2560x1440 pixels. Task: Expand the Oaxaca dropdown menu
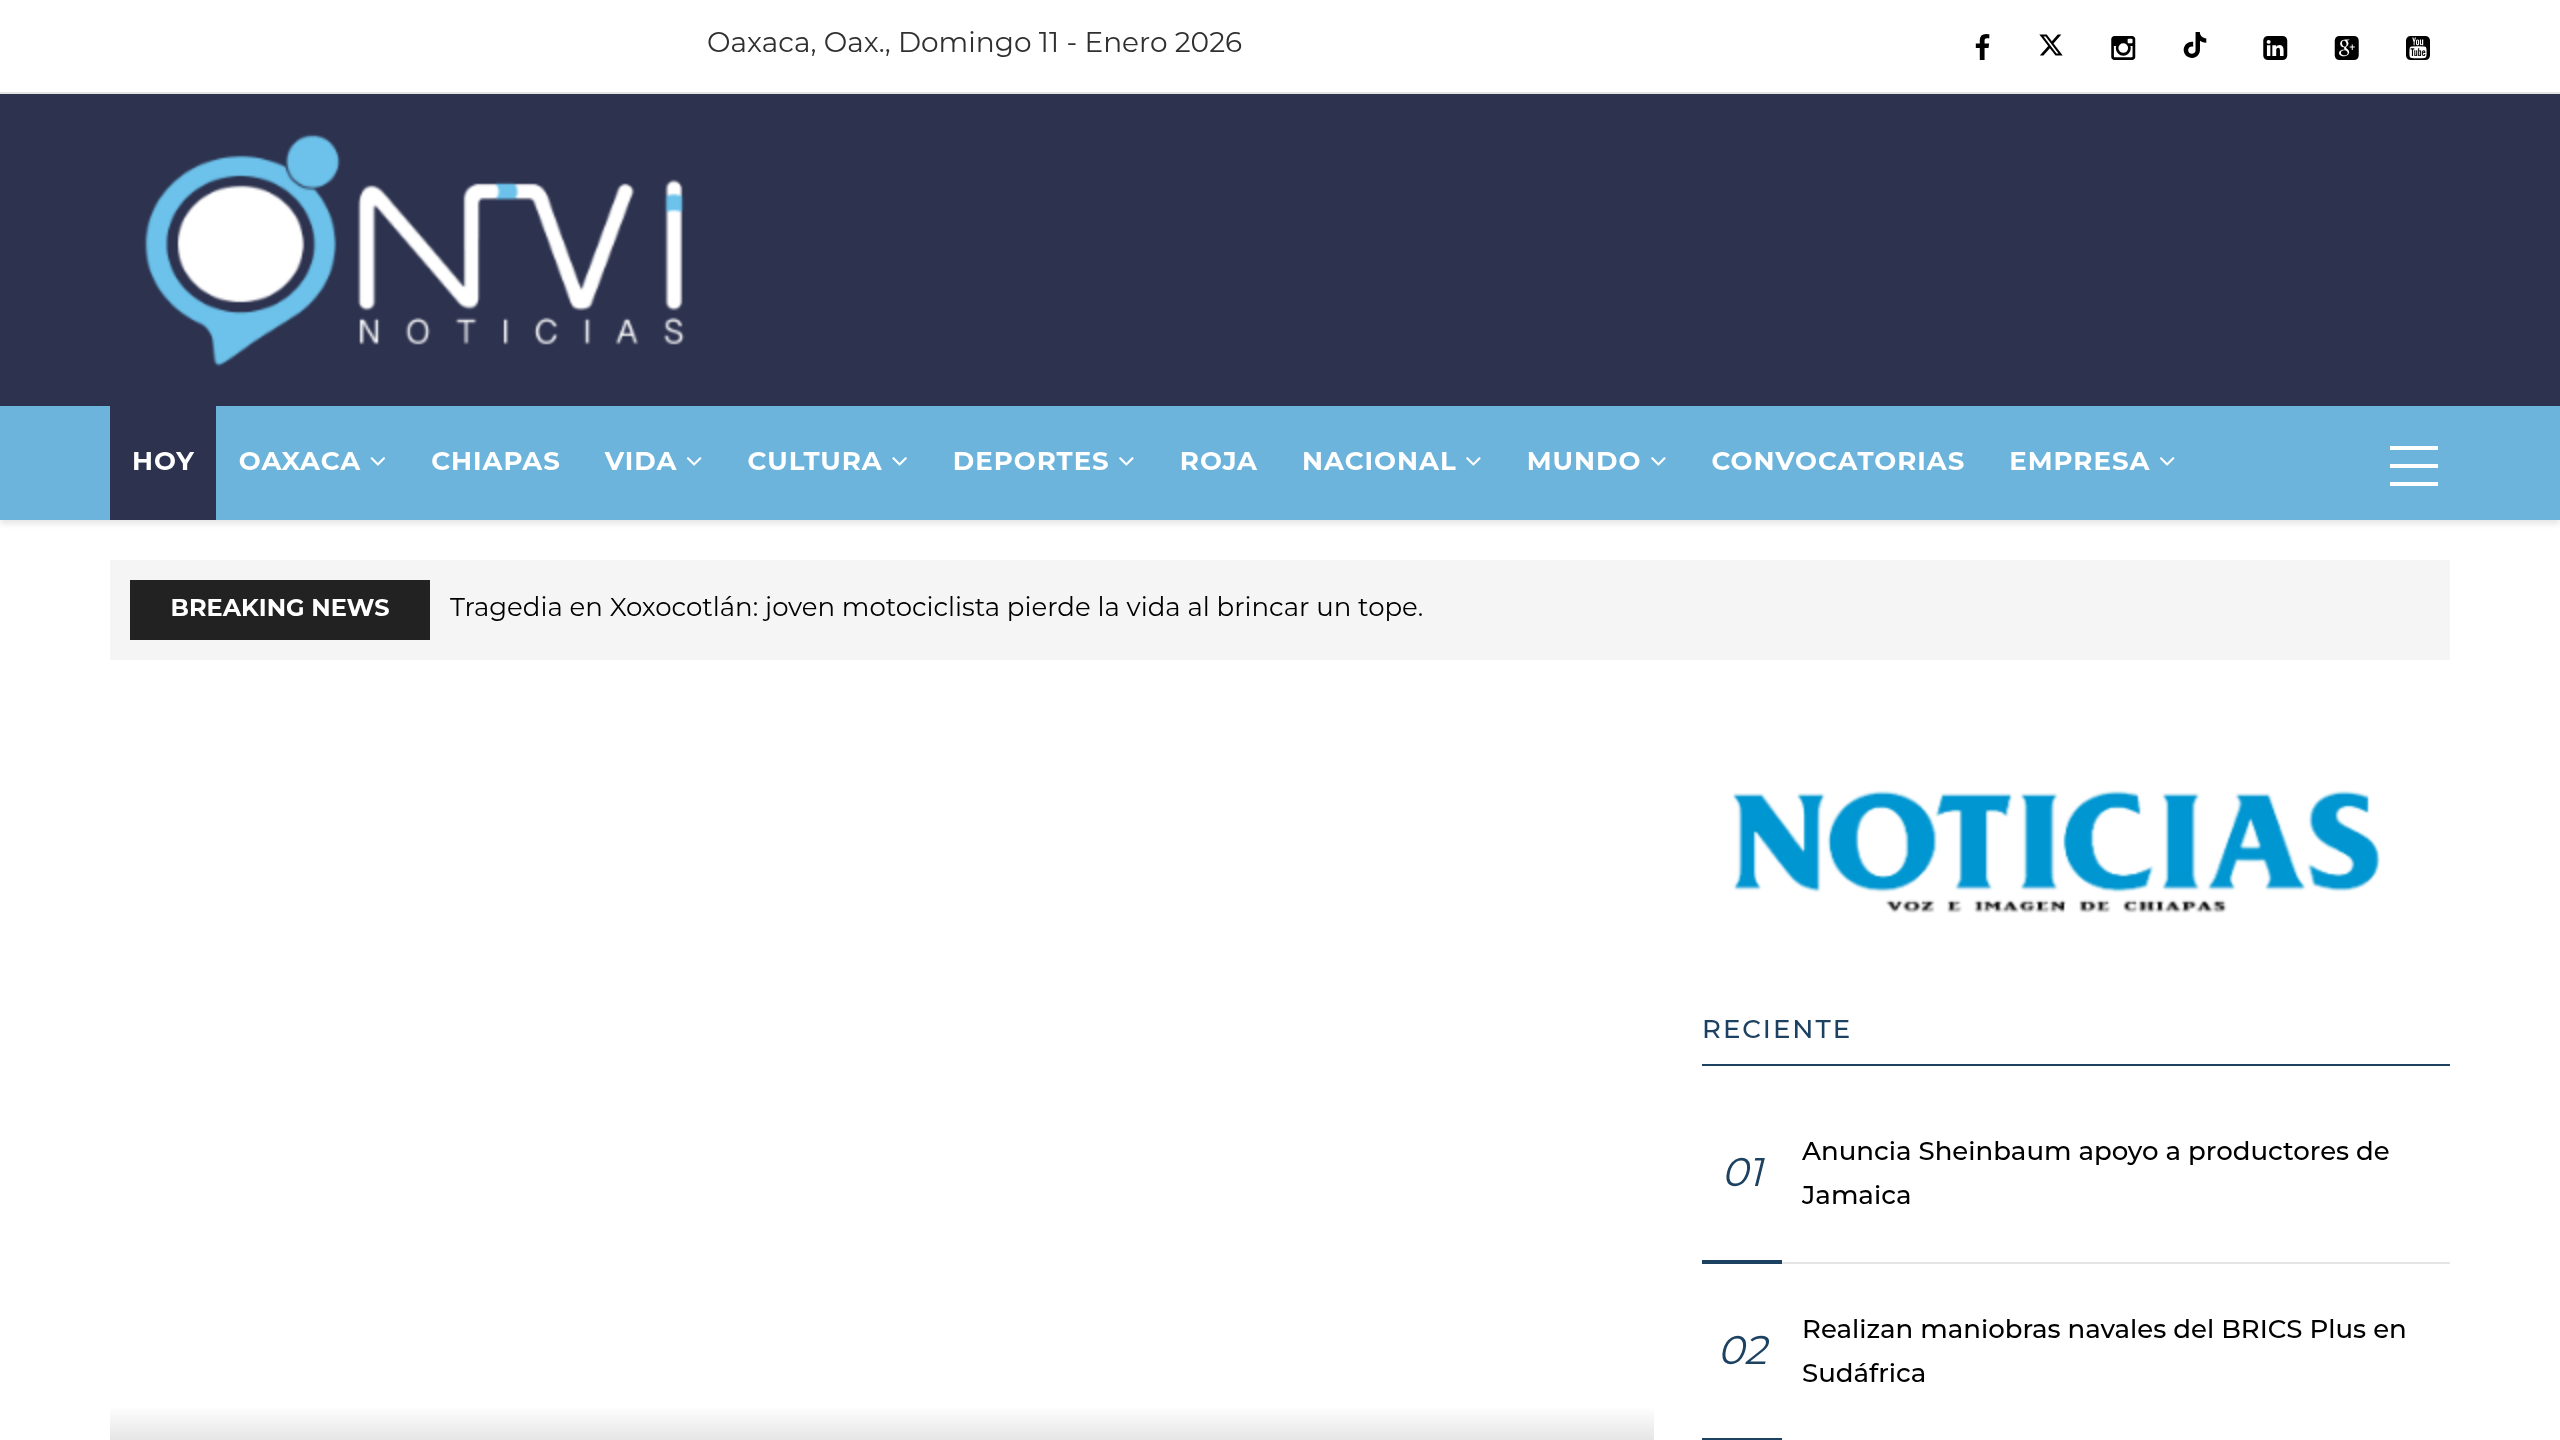pos(311,461)
